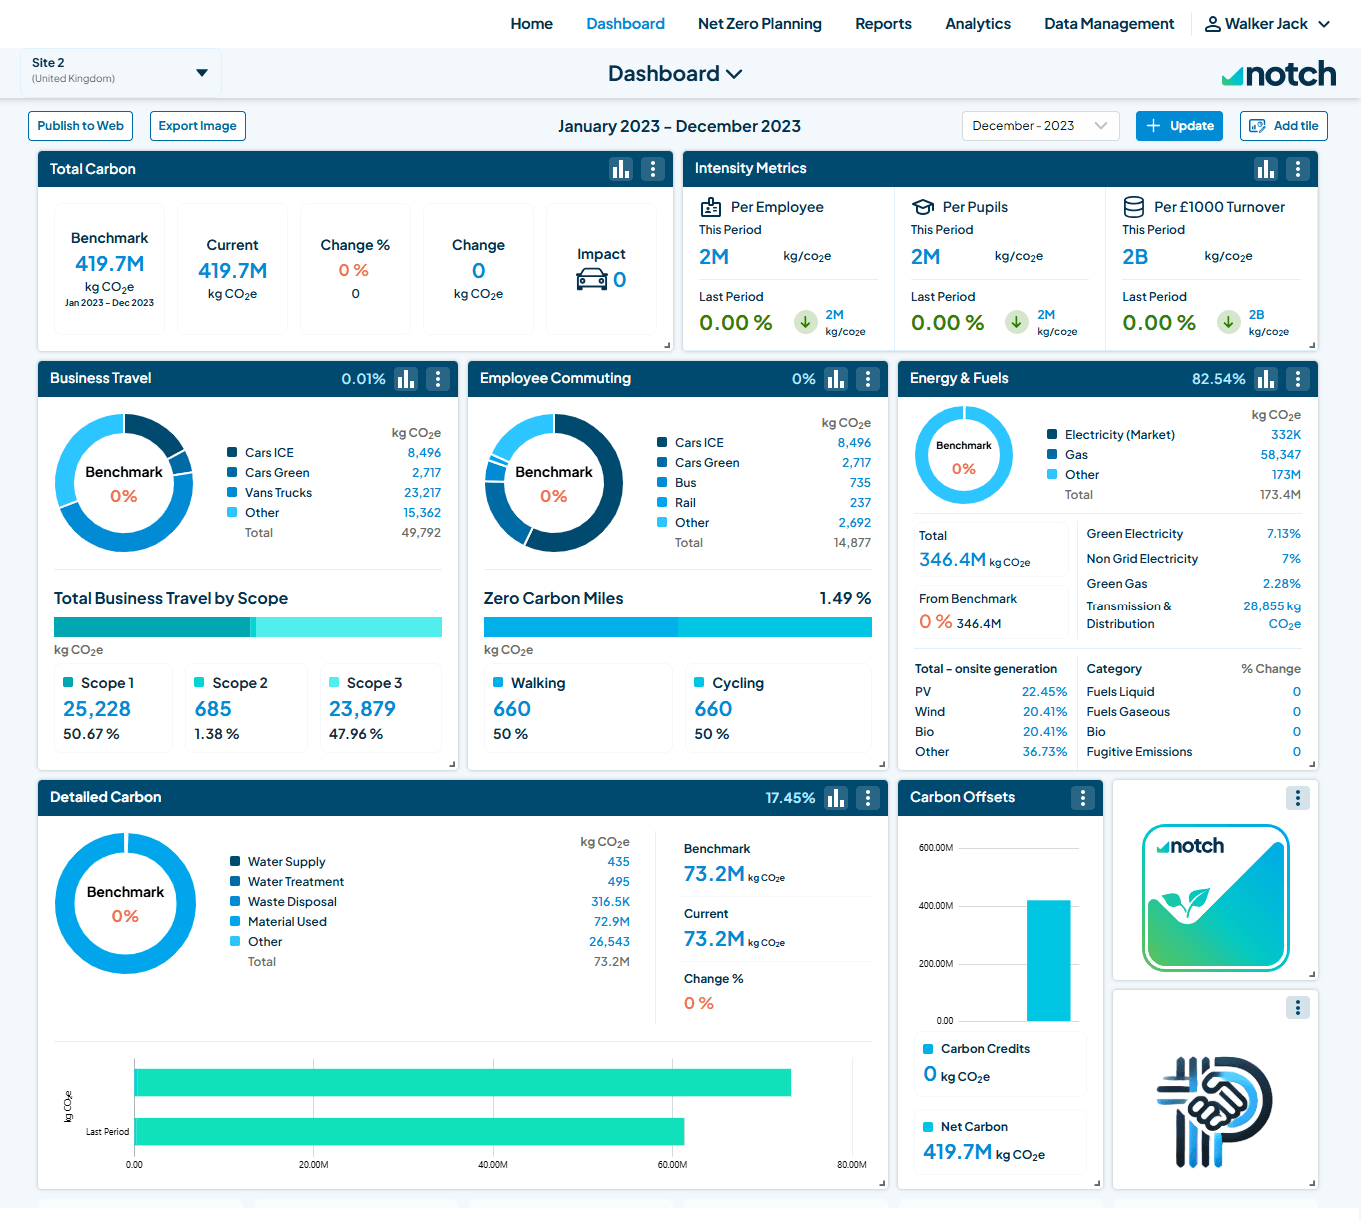Screen dimensions: 1361x1221
Task: Open Intensity Metrics tile options menu
Action: (1297, 169)
